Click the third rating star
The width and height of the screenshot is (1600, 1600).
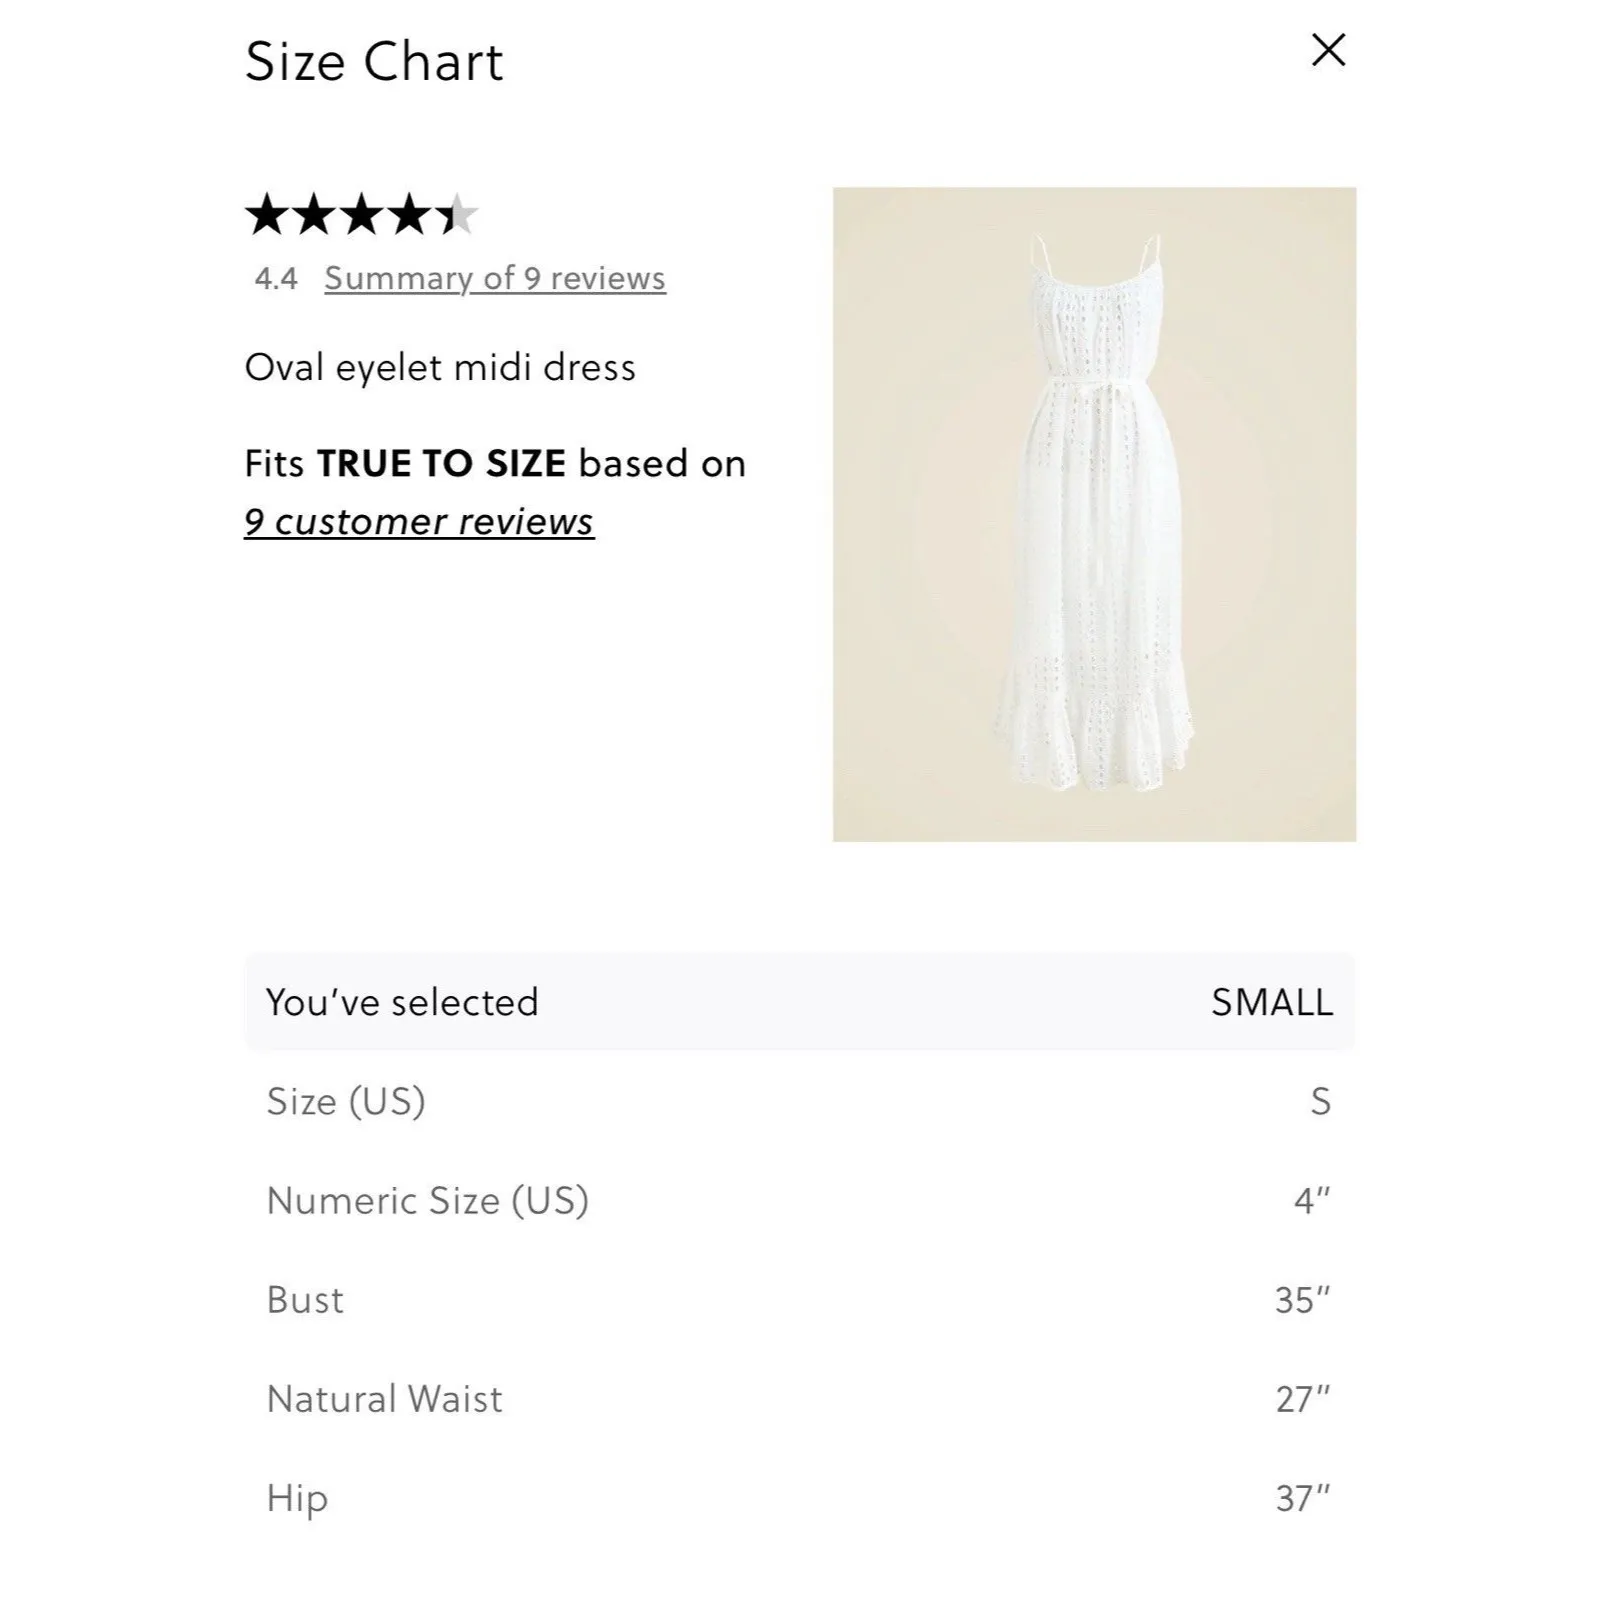(362, 213)
